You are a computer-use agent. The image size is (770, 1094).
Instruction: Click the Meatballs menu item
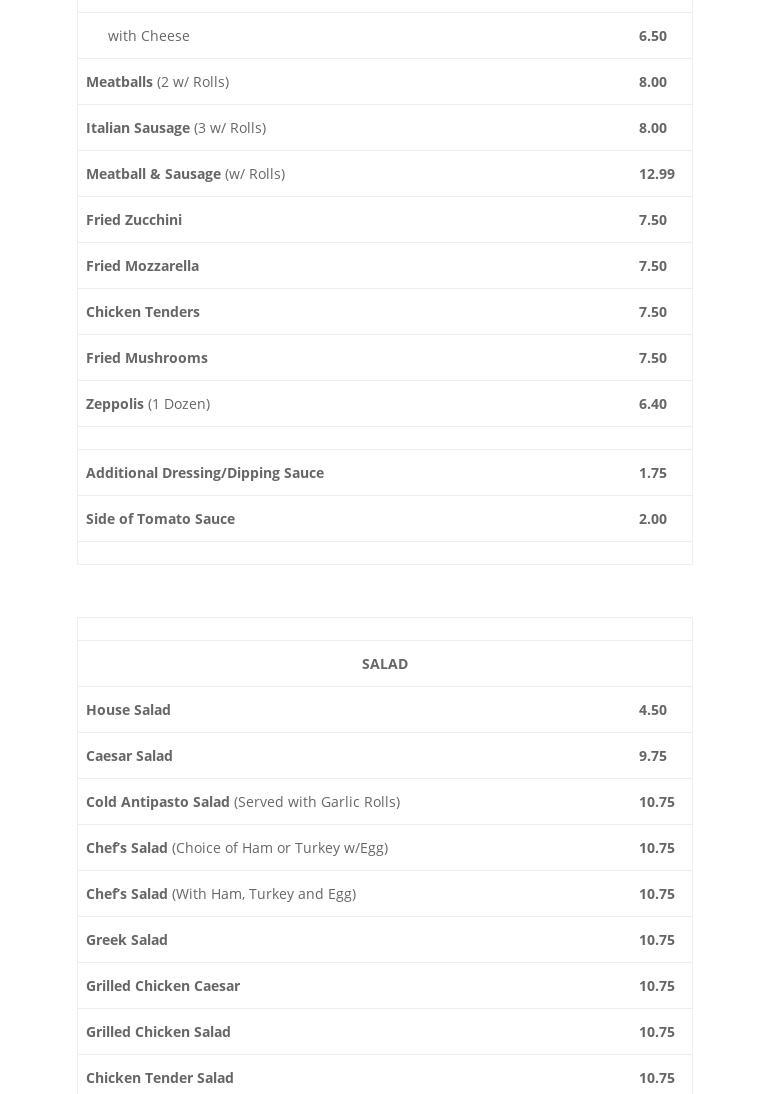119,82
